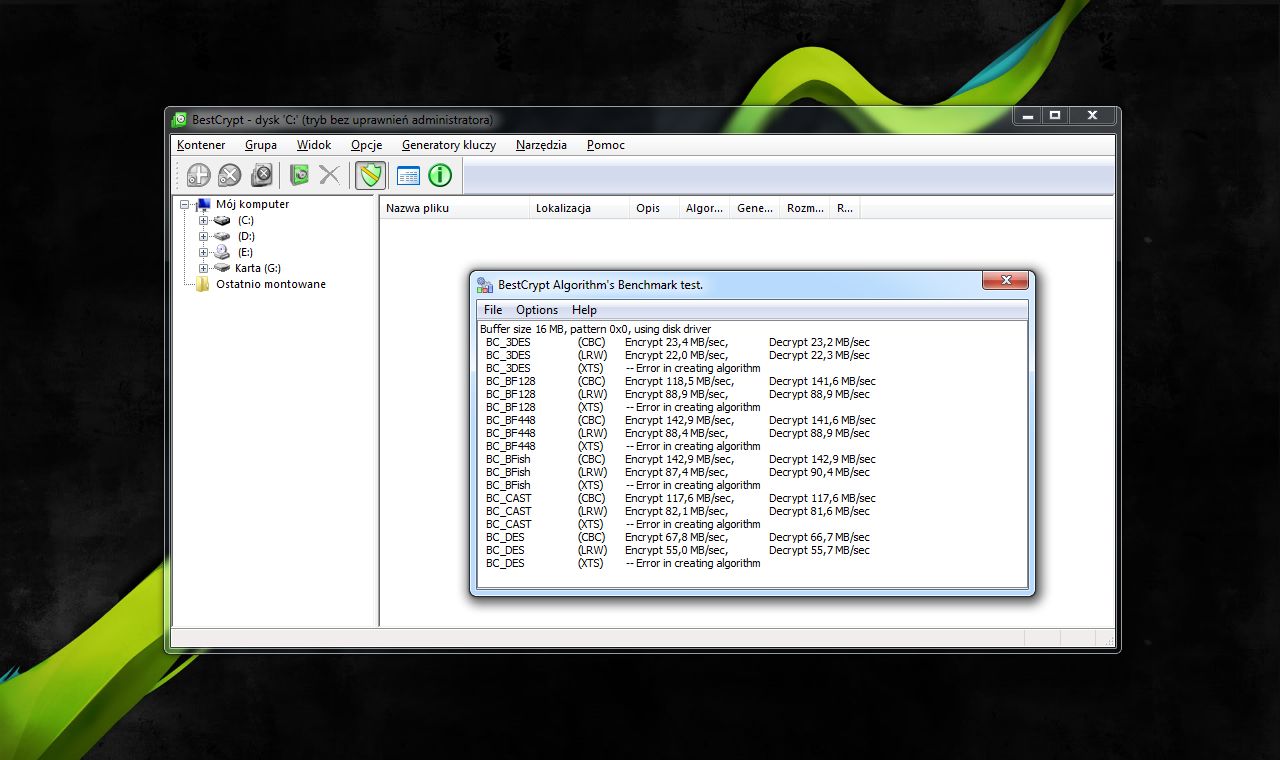
Task: Click the Algor... column header
Action: (x=704, y=208)
